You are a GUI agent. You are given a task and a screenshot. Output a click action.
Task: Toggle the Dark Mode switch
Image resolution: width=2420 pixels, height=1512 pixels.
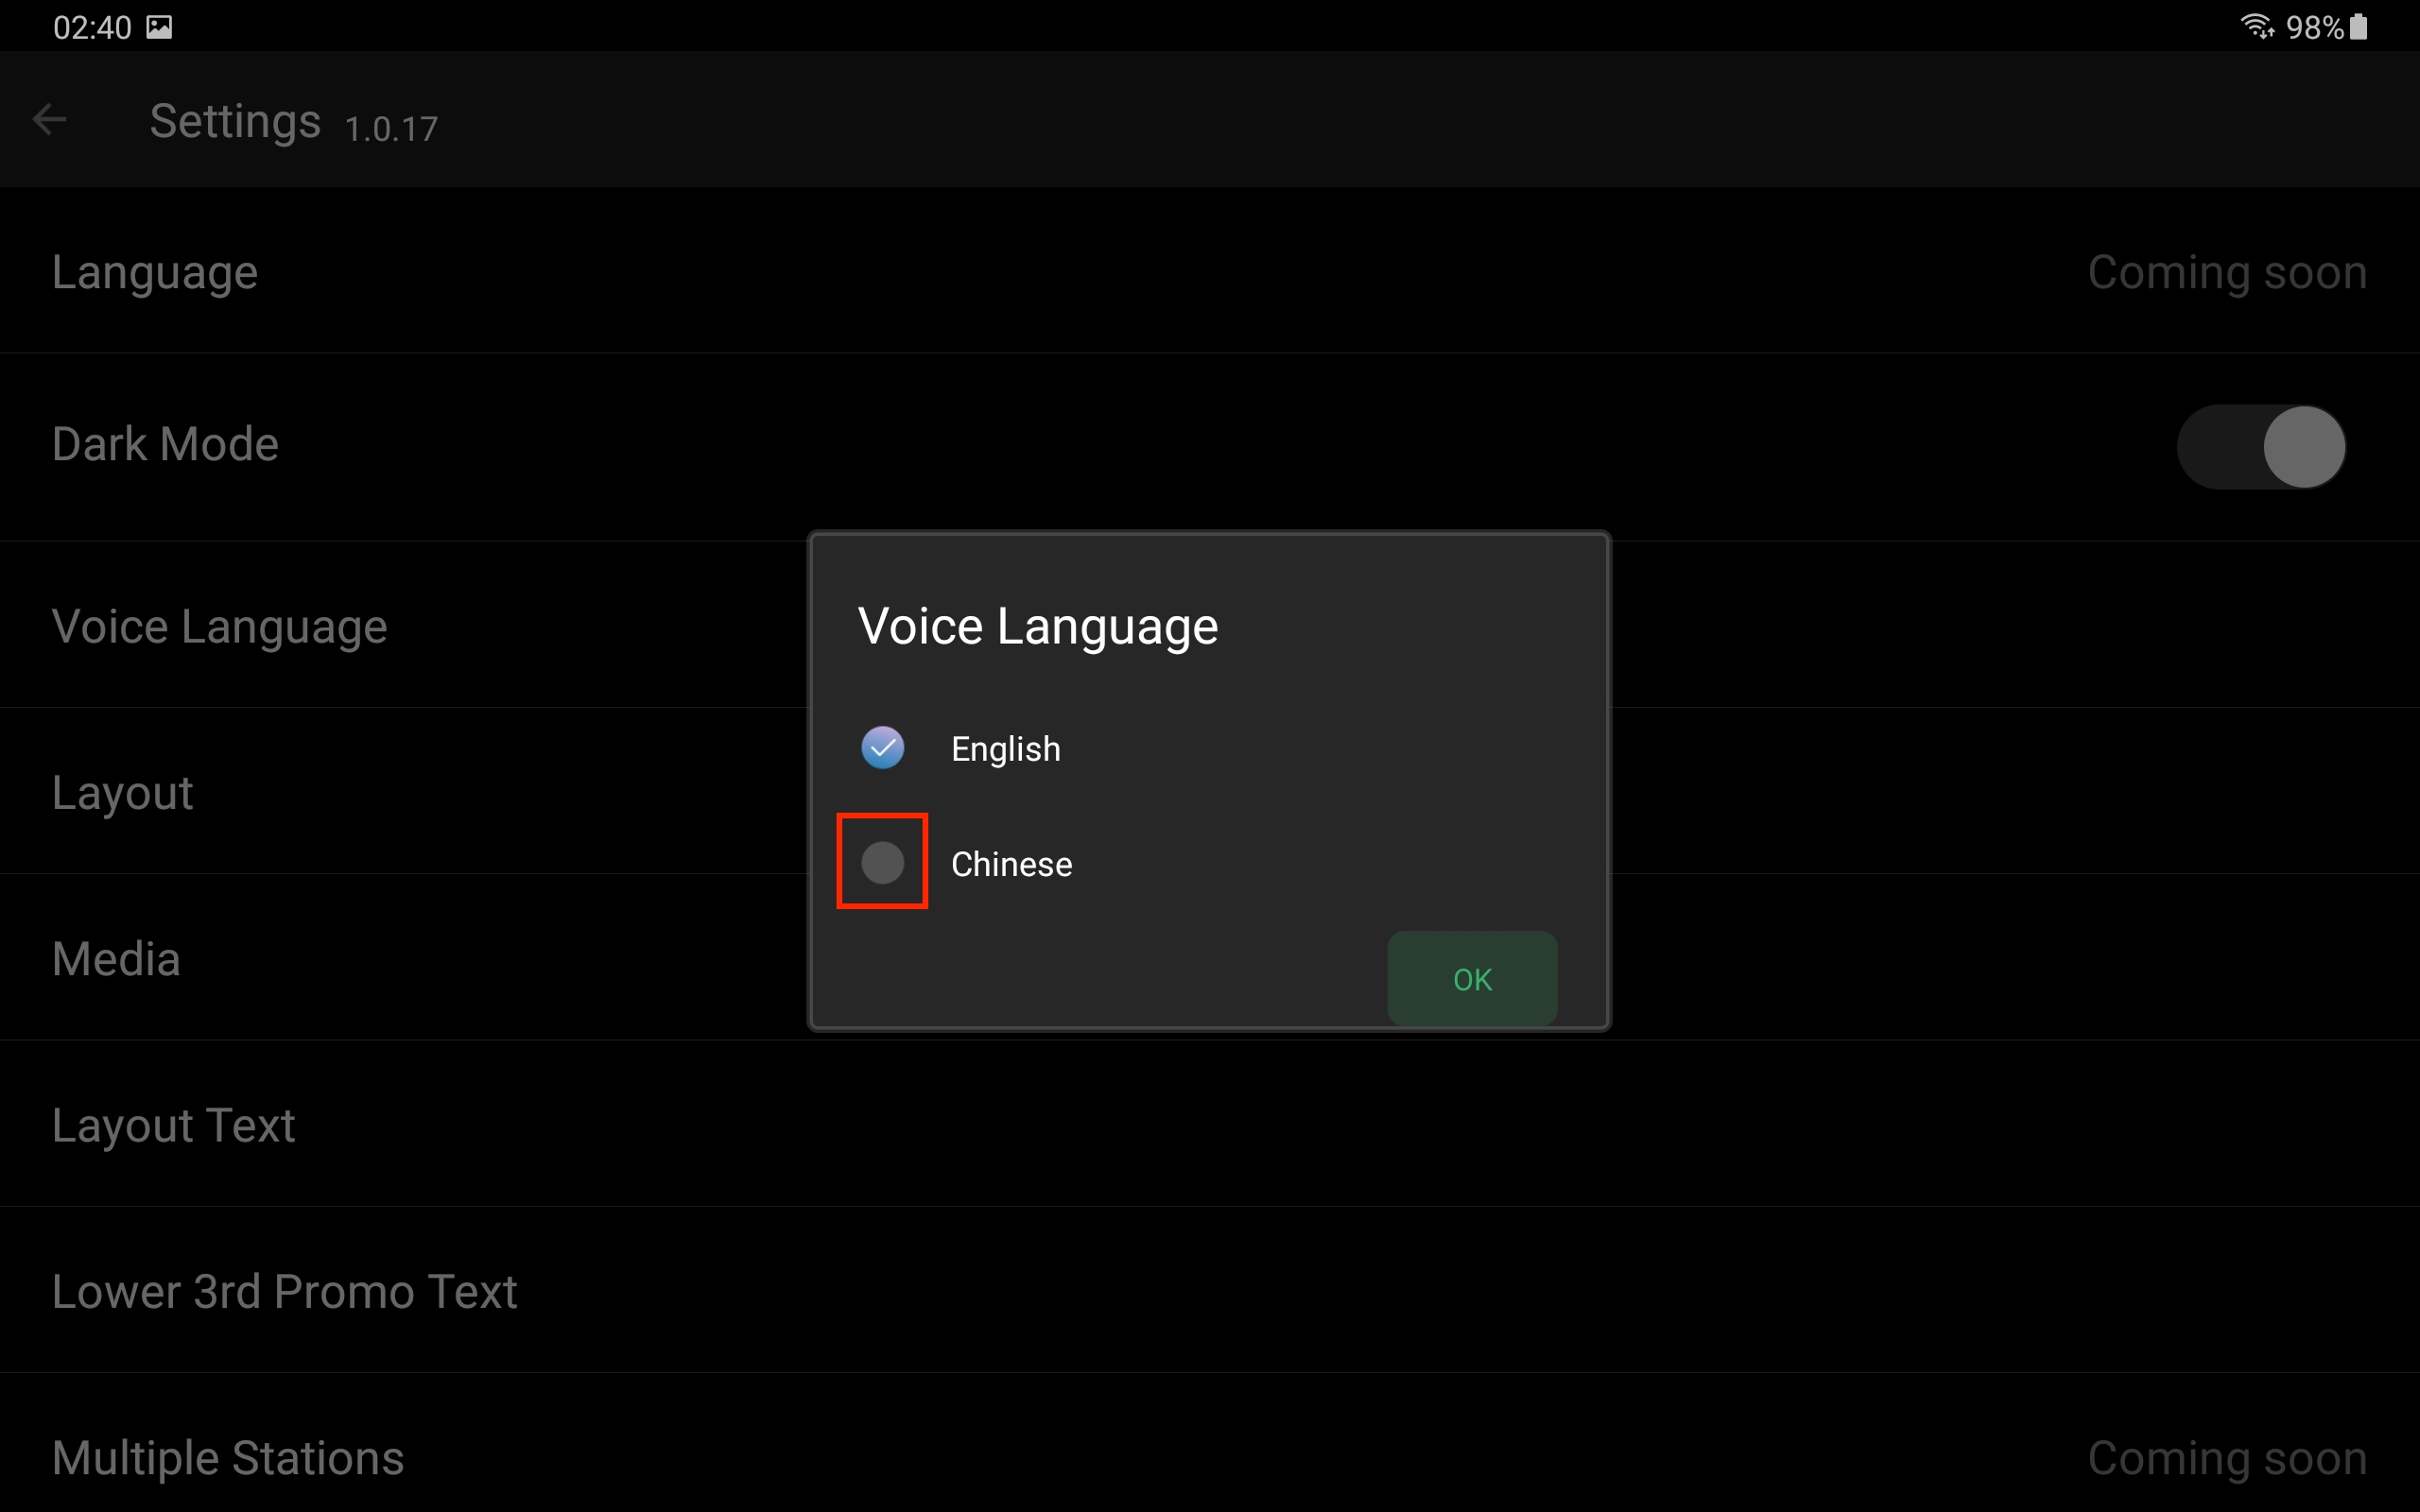point(2260,446)
